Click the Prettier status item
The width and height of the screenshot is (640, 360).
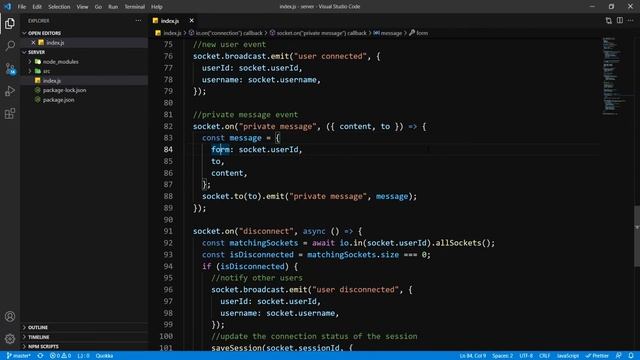point(597,356)
